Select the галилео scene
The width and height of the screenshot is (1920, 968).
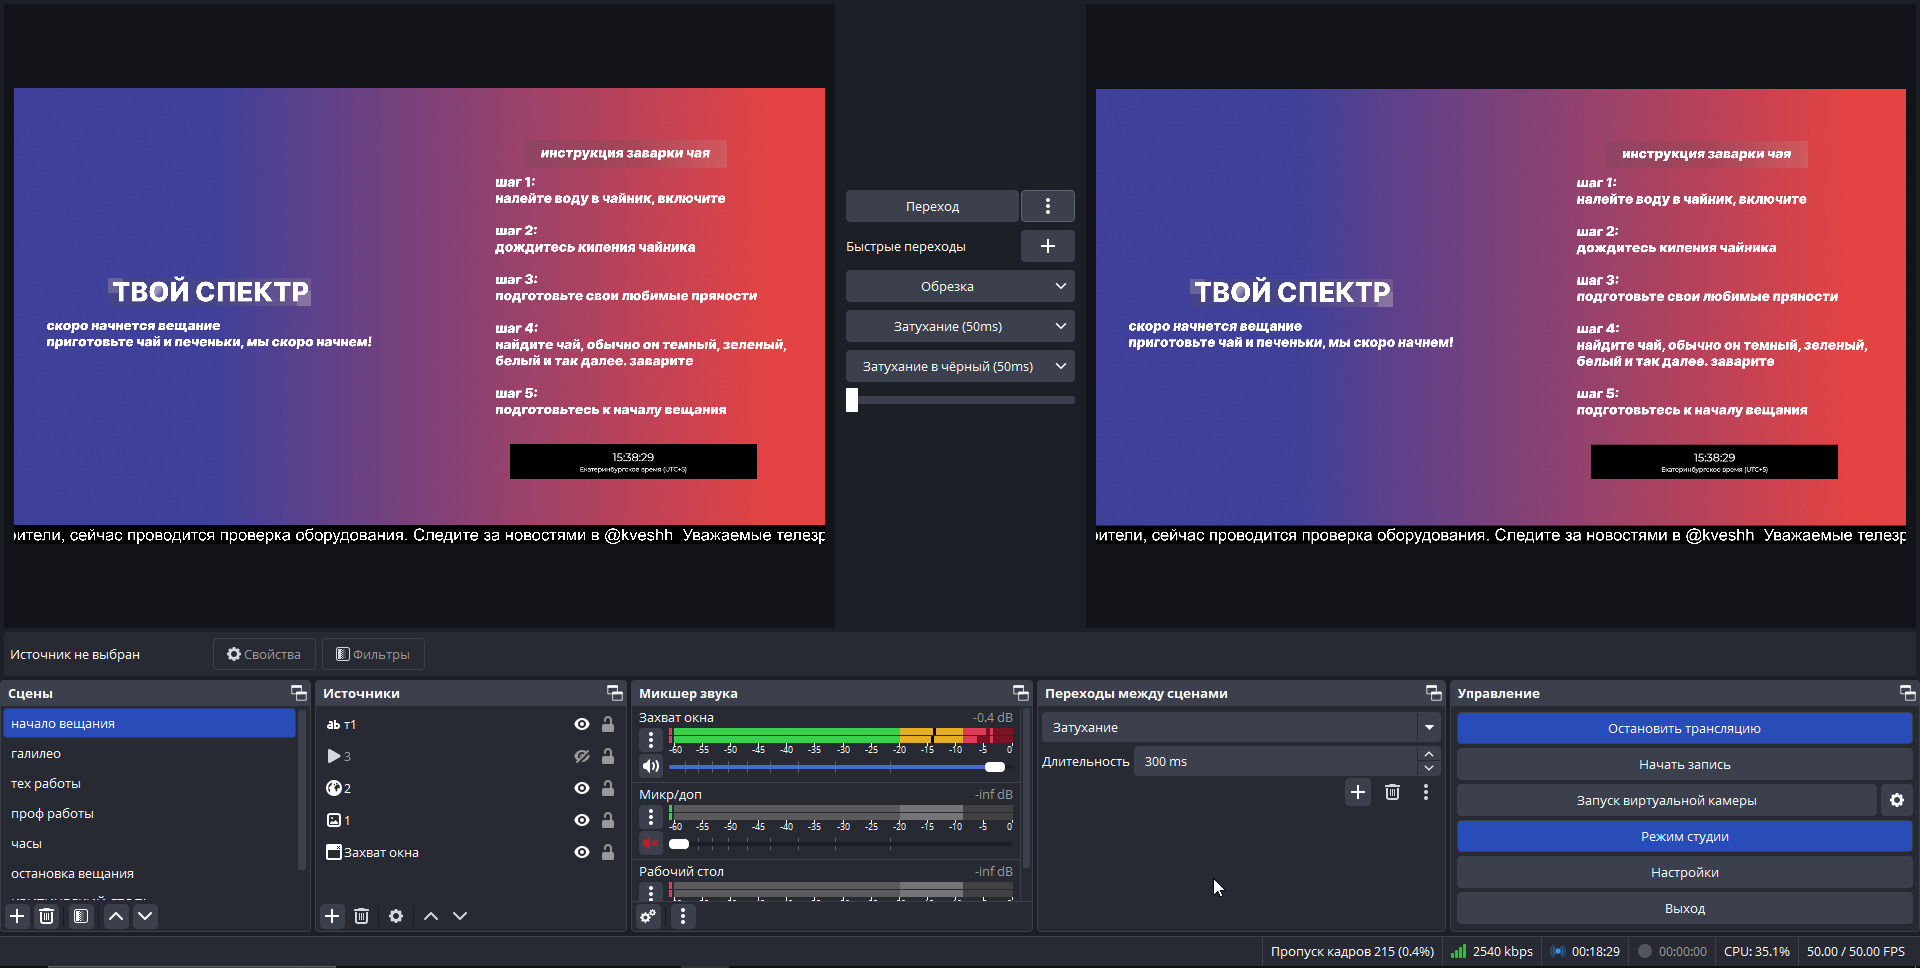point(36,754)
